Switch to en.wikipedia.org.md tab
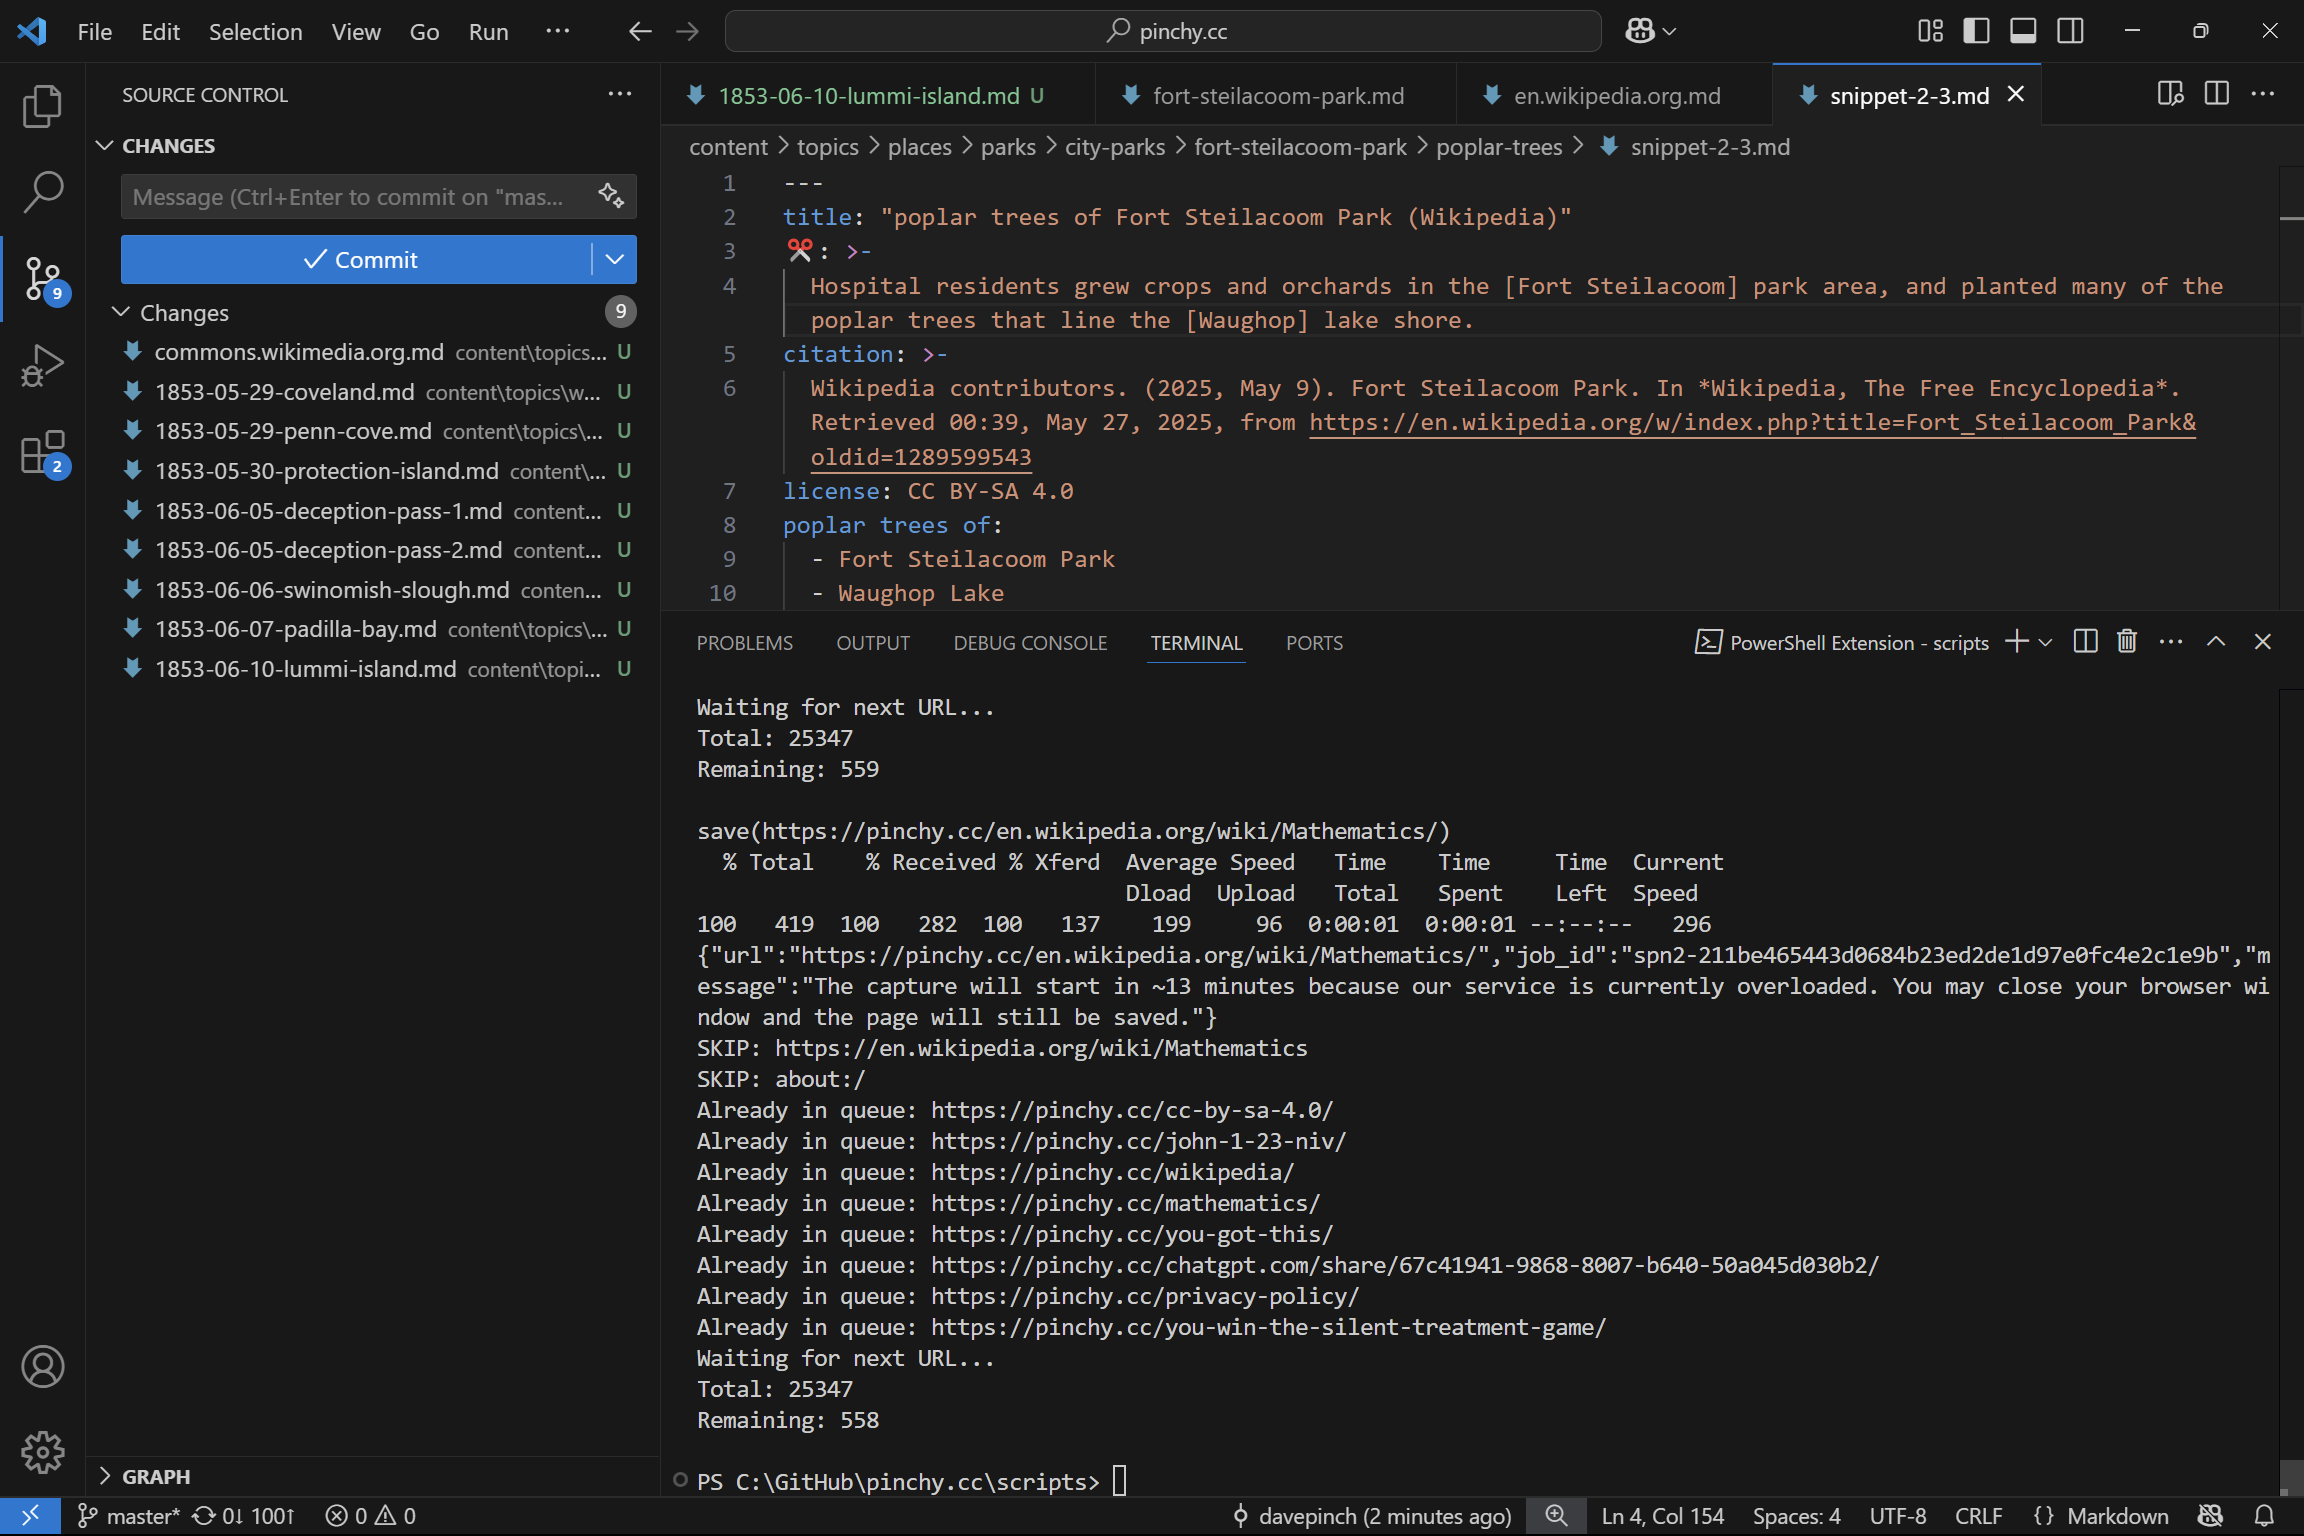 click(x=1617, y=95)
